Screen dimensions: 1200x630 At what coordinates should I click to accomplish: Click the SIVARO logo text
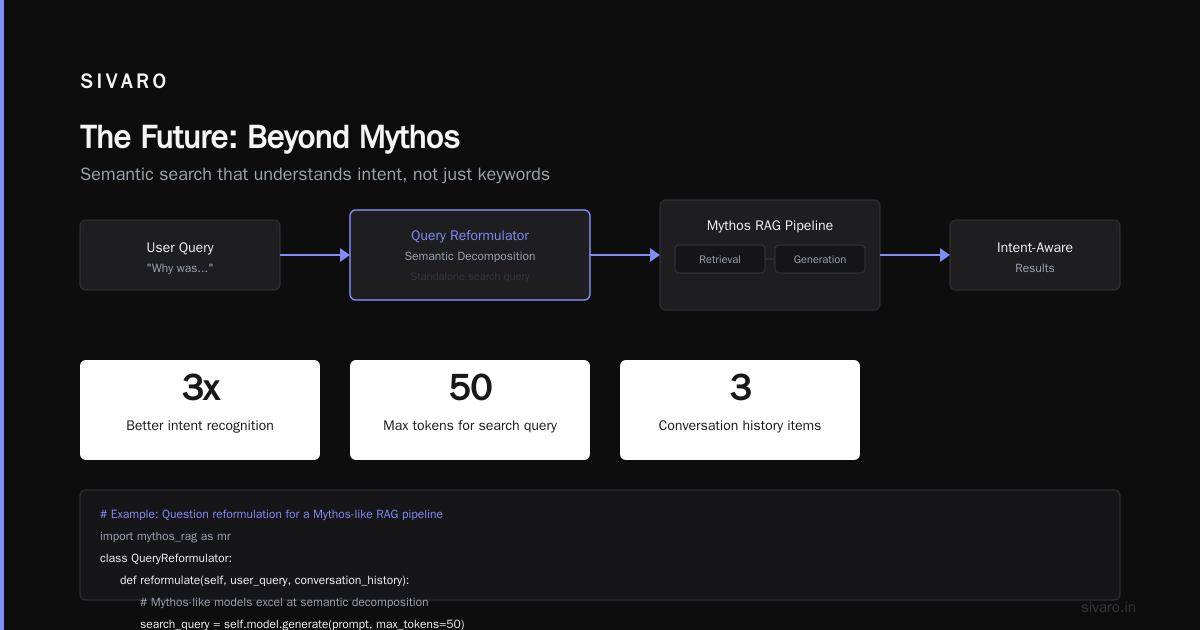[x=124, y=82]
